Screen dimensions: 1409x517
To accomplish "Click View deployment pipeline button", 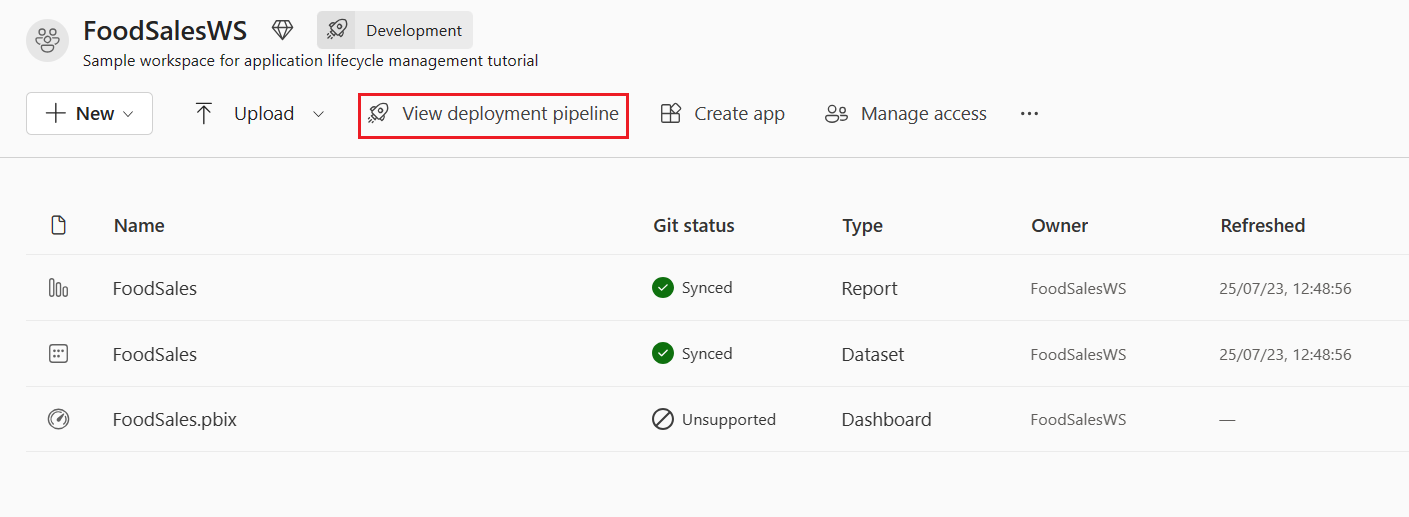I will (493, 114).
